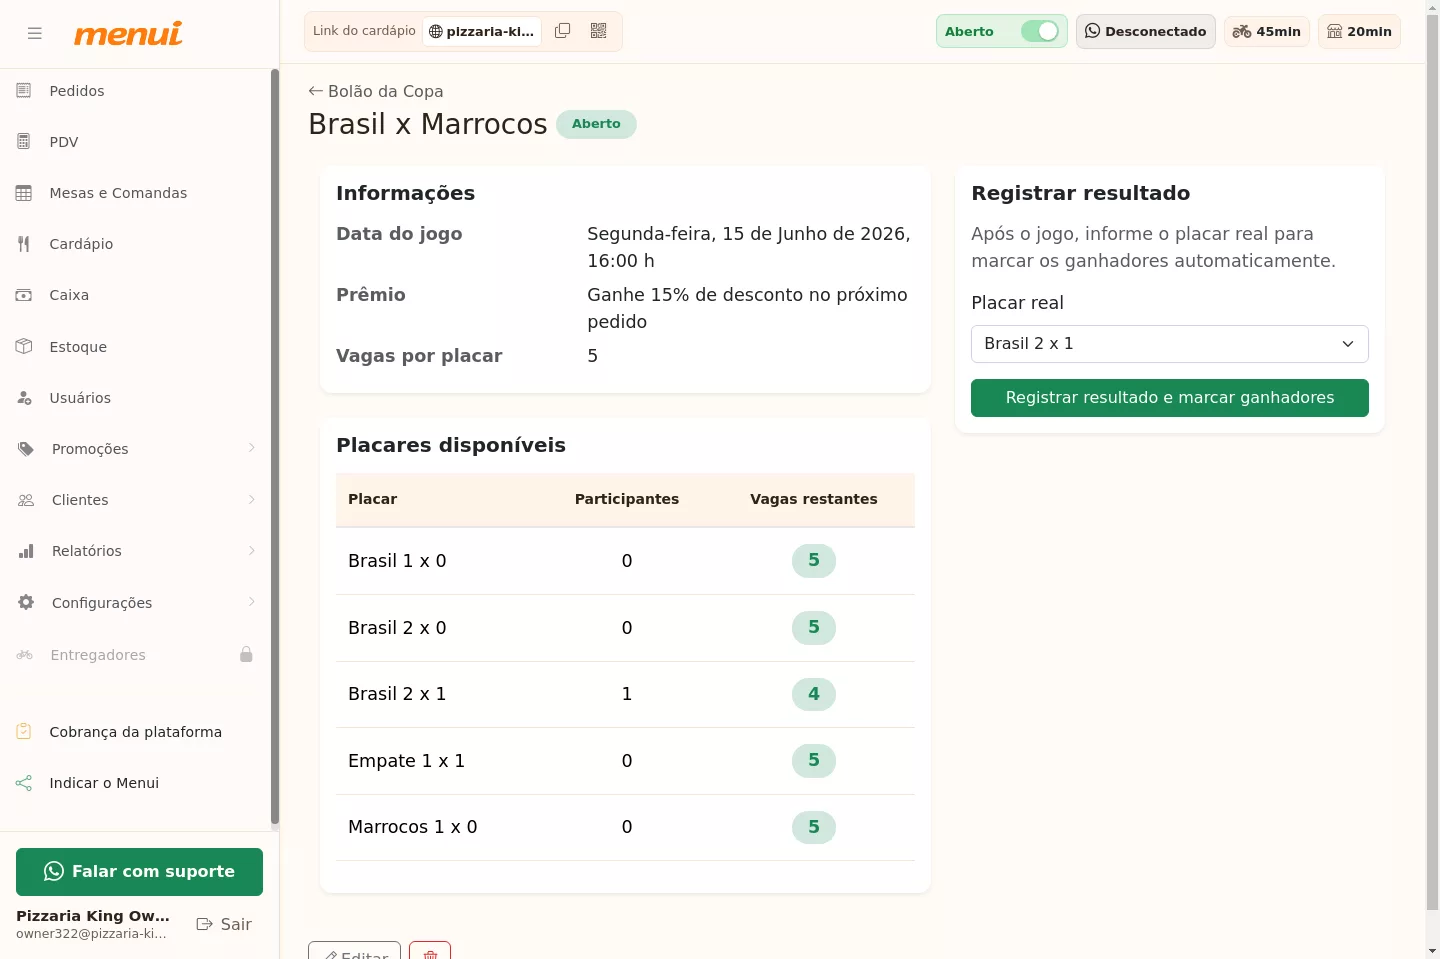Open the pizzaria-ki... cardápio link
Screen dimensions: 1440x959
[x=483, y=32]
